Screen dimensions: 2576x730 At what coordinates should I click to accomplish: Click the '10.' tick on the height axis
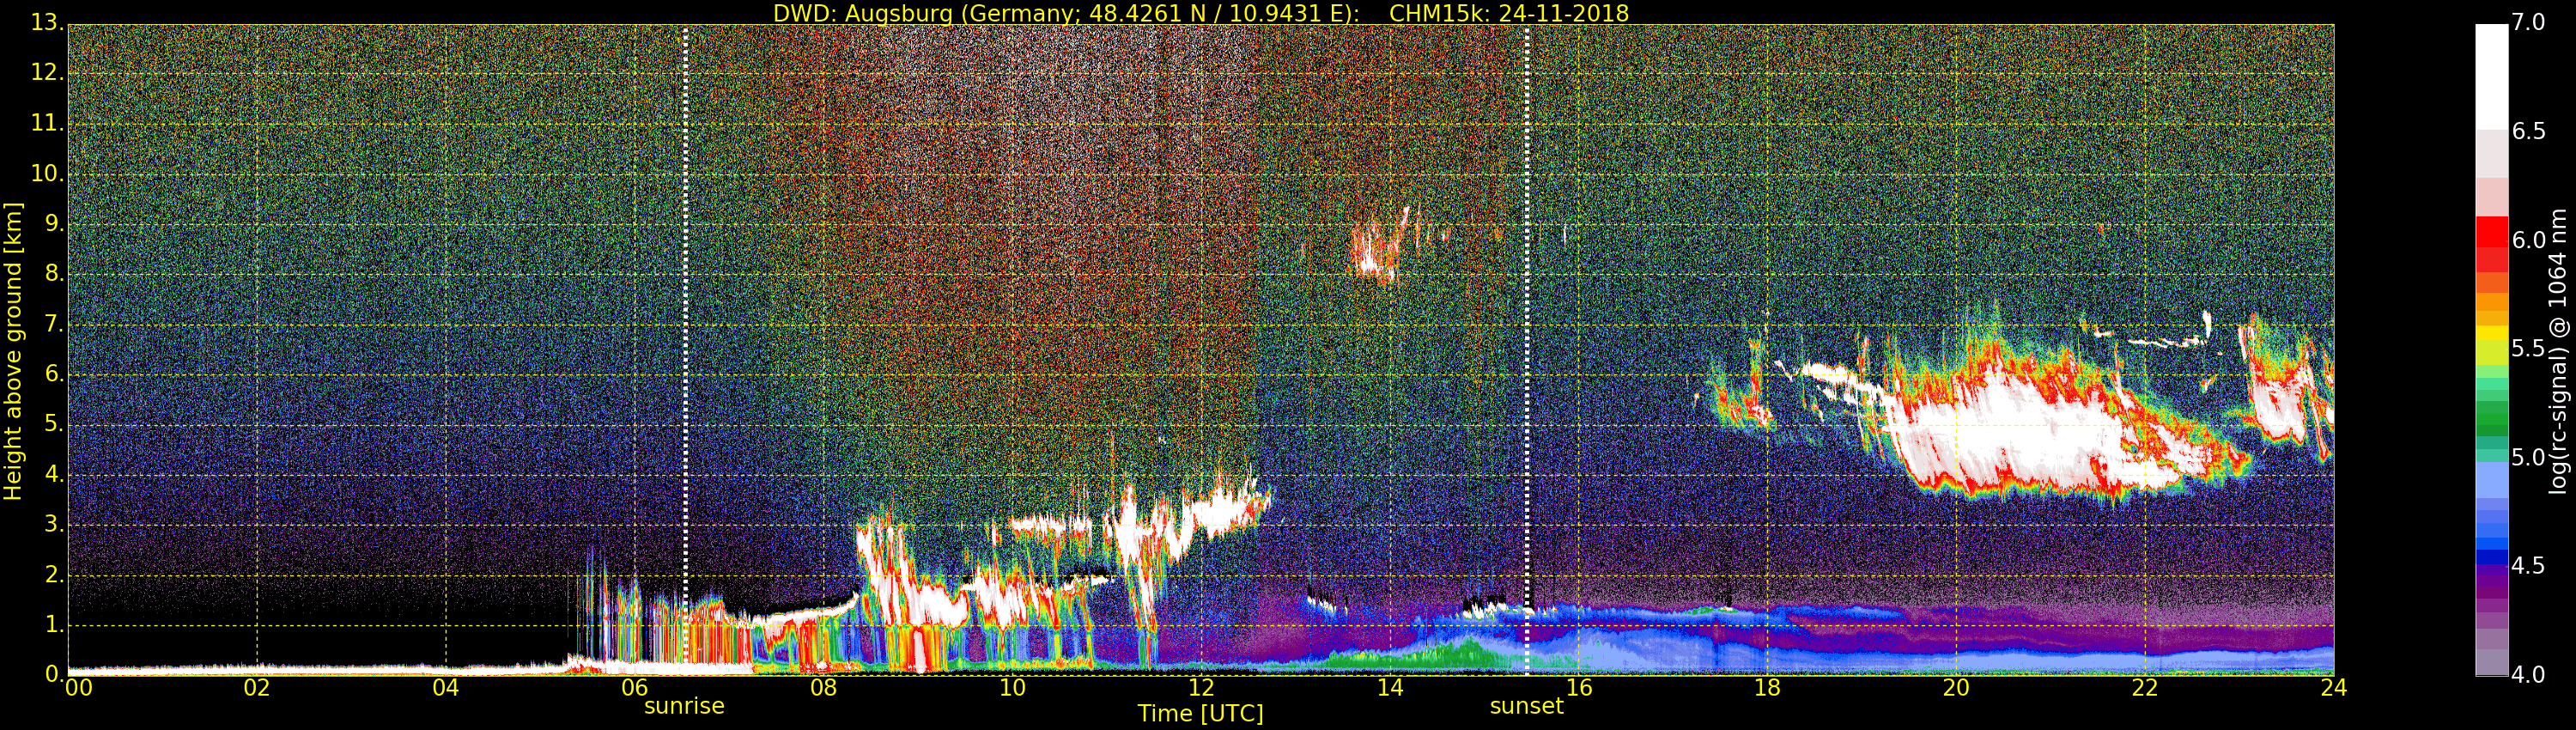point(47,174)
